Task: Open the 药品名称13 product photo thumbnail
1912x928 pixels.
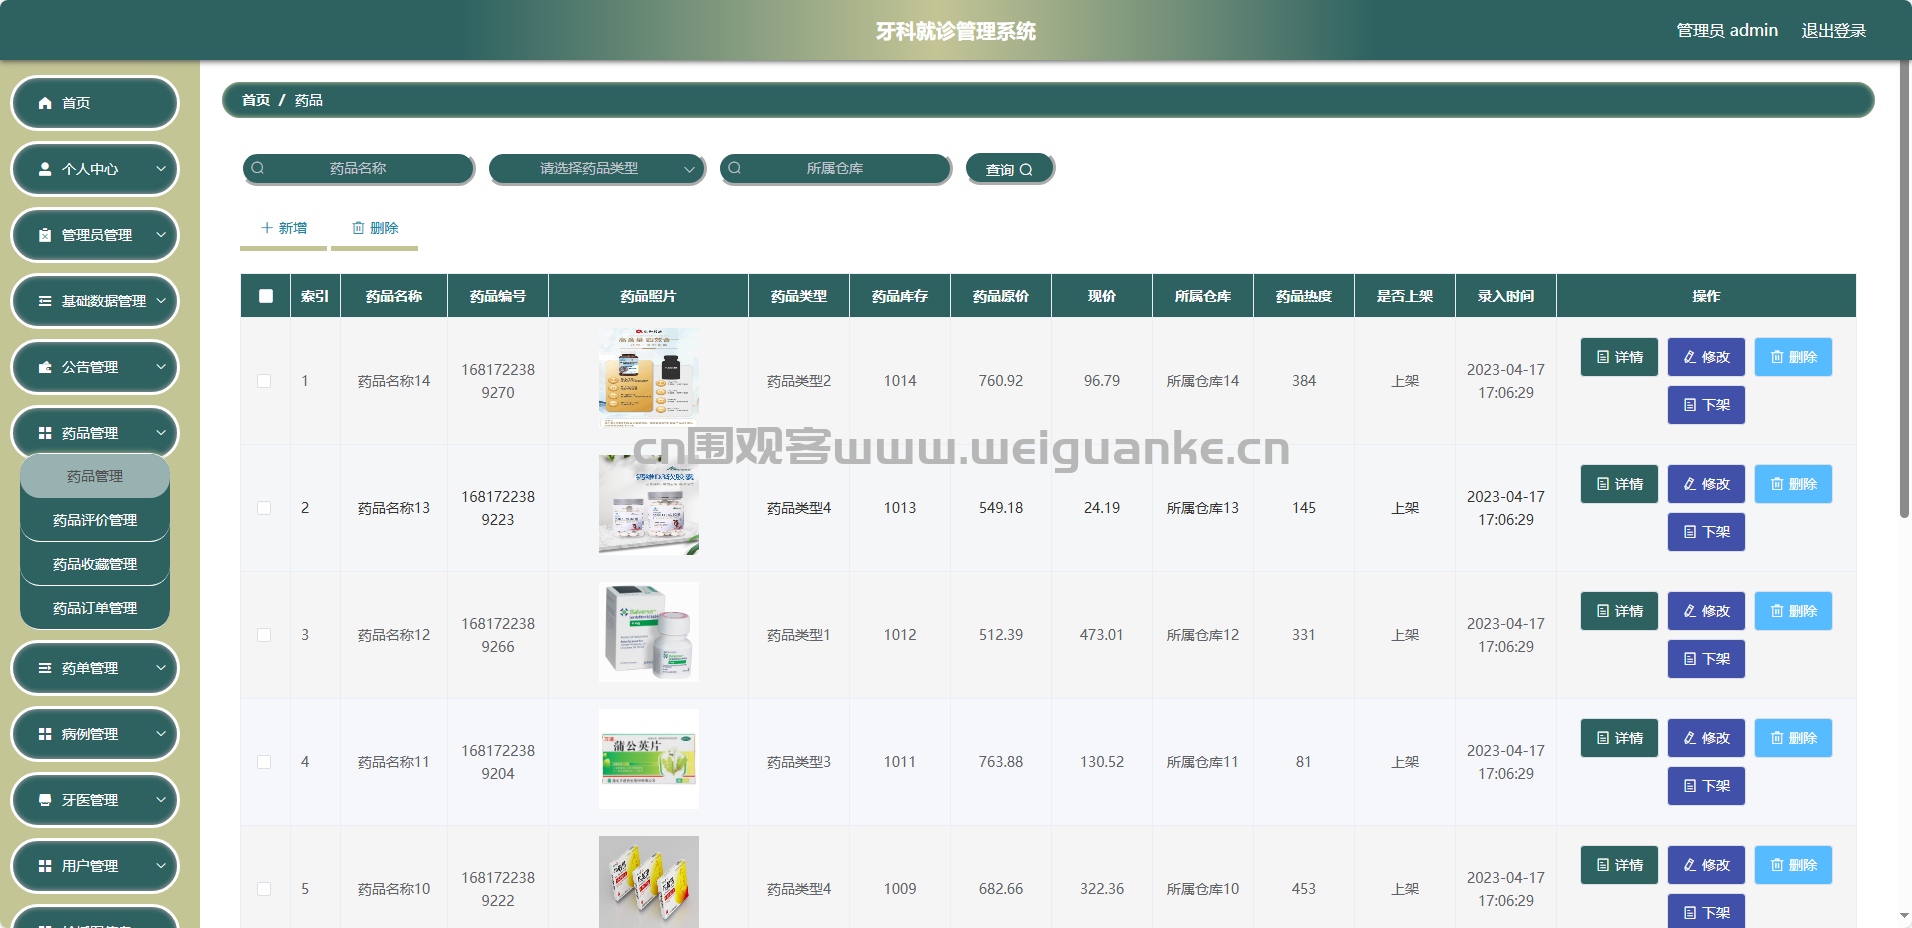Action: 649,505
